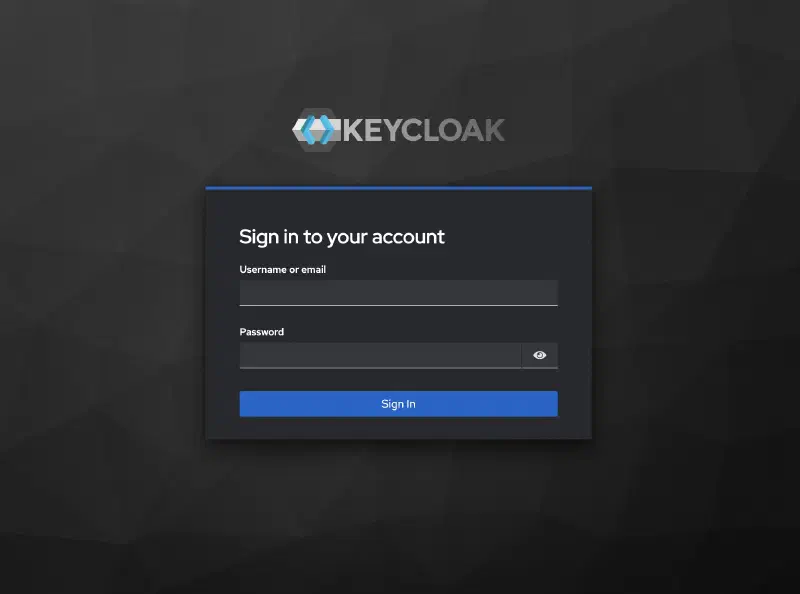Screen dimensions: 800x594
Task: Toggle password visibility with the eye button
Action: point(539,355)
